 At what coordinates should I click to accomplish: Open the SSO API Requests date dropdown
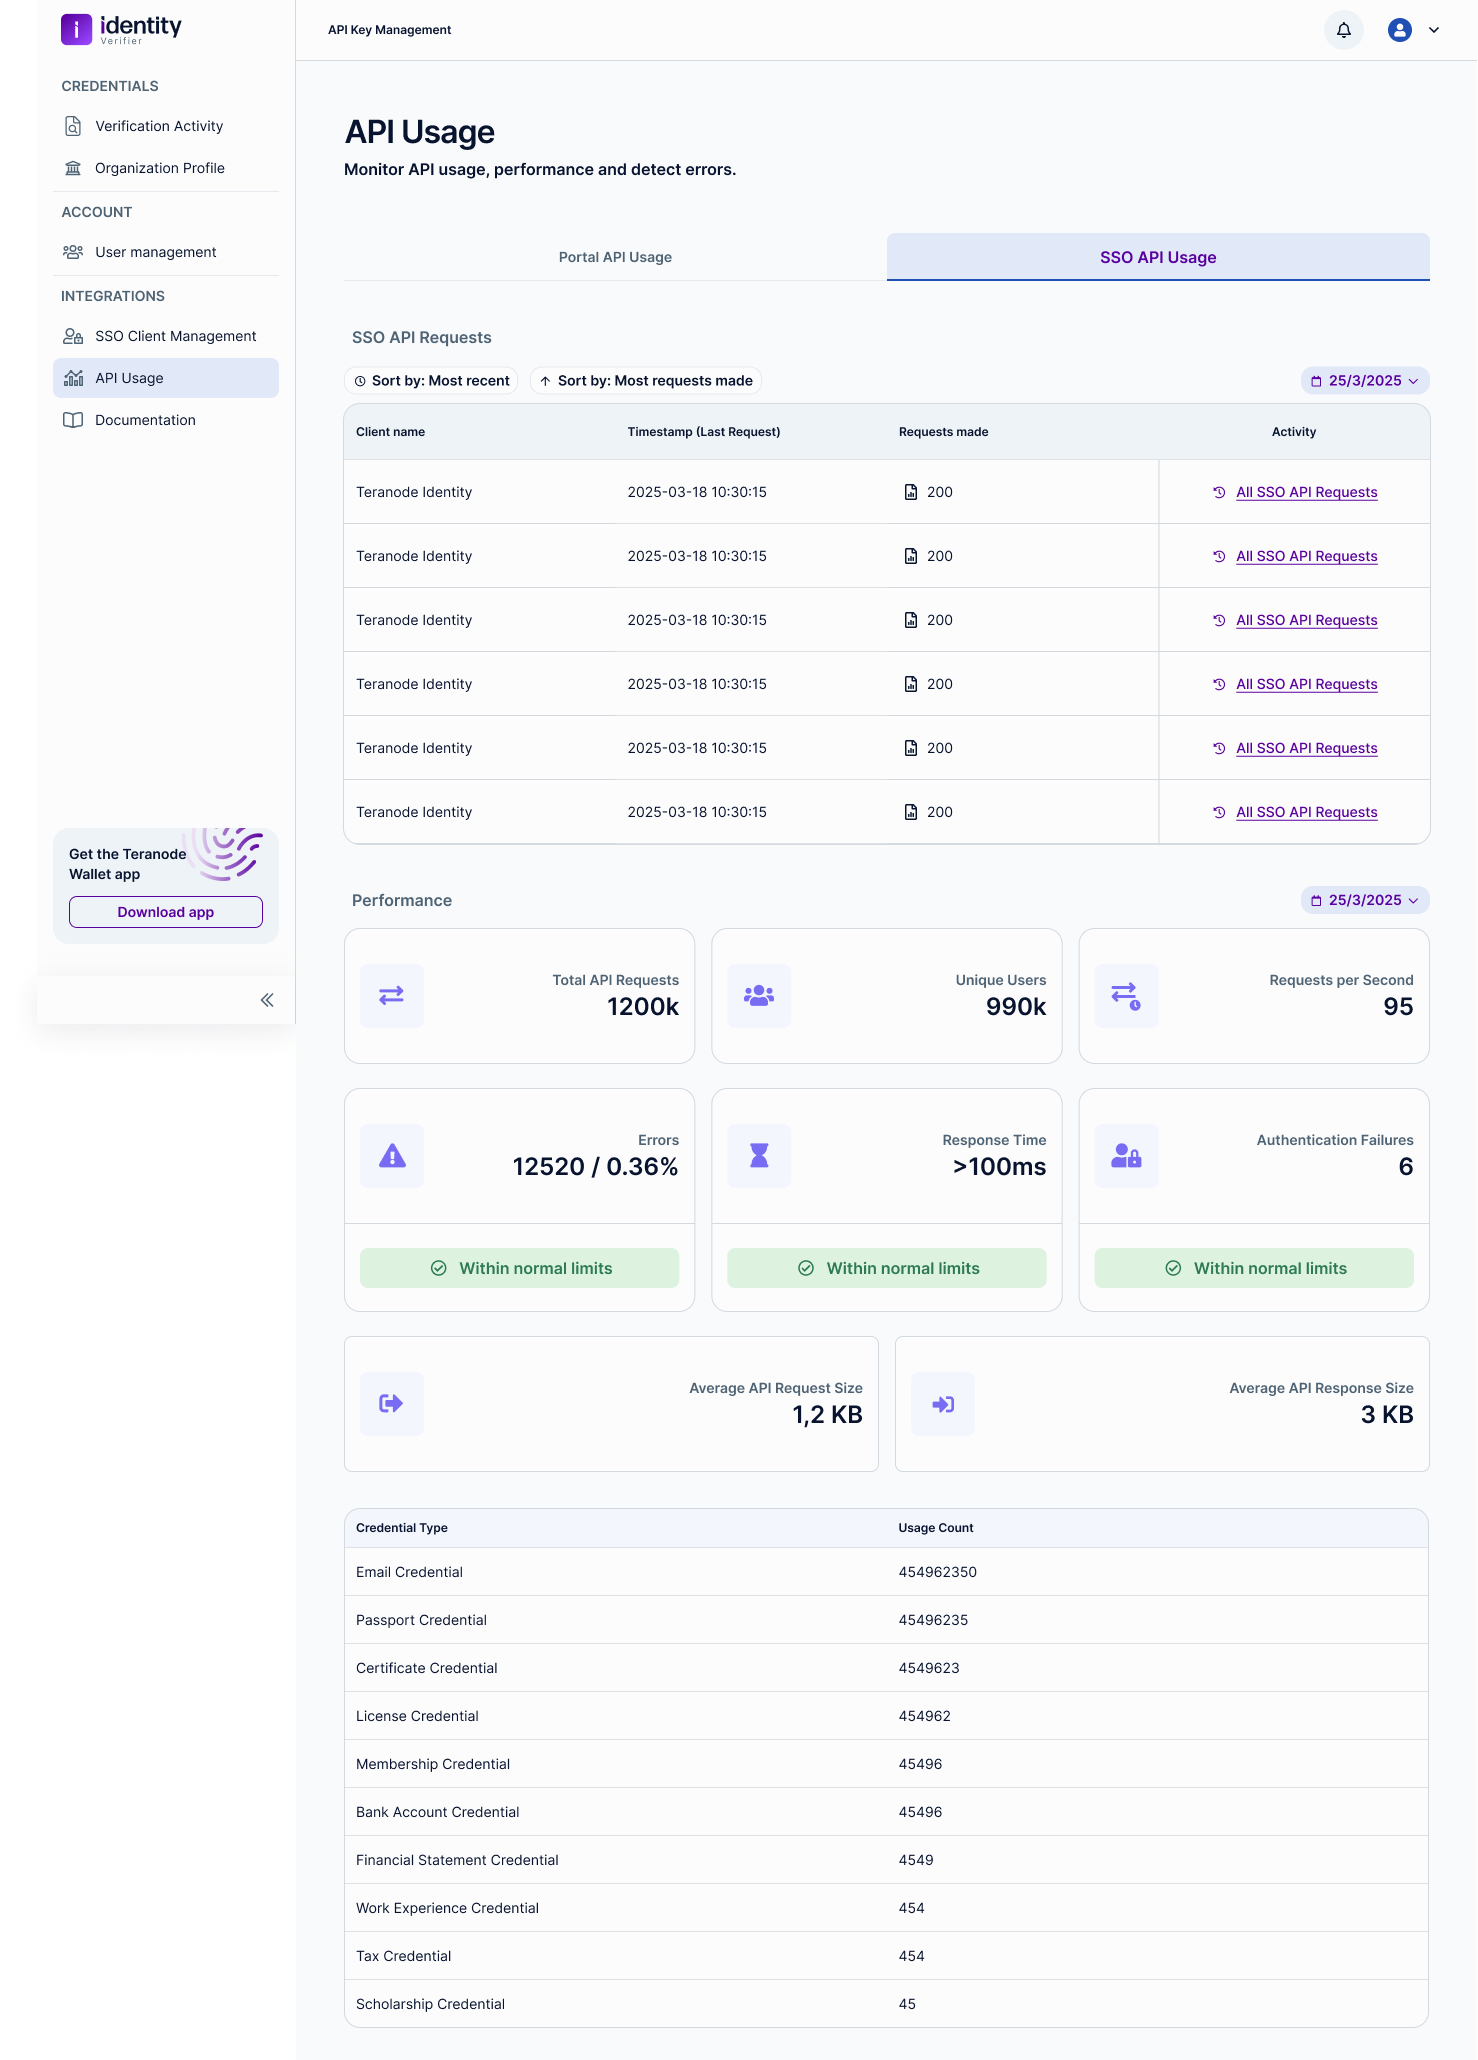tap(1364, 381)
